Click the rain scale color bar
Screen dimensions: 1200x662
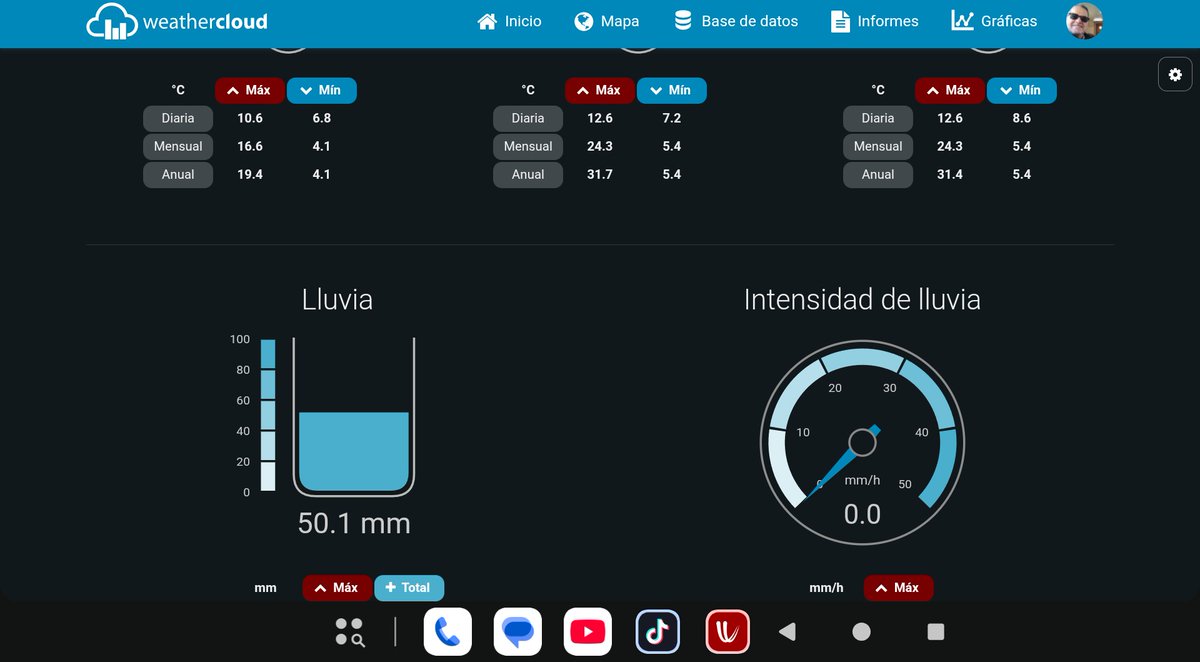pos(268,415)
